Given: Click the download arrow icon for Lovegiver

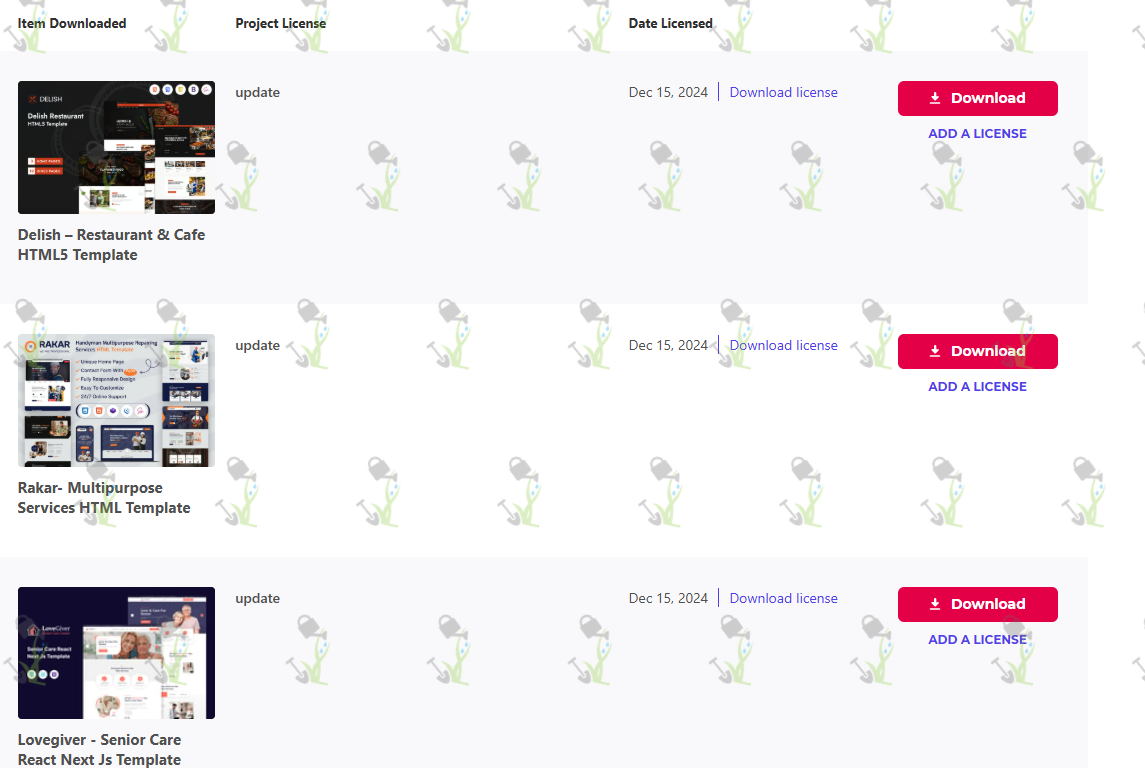Looking at the screenshot, I should (935, 604).
